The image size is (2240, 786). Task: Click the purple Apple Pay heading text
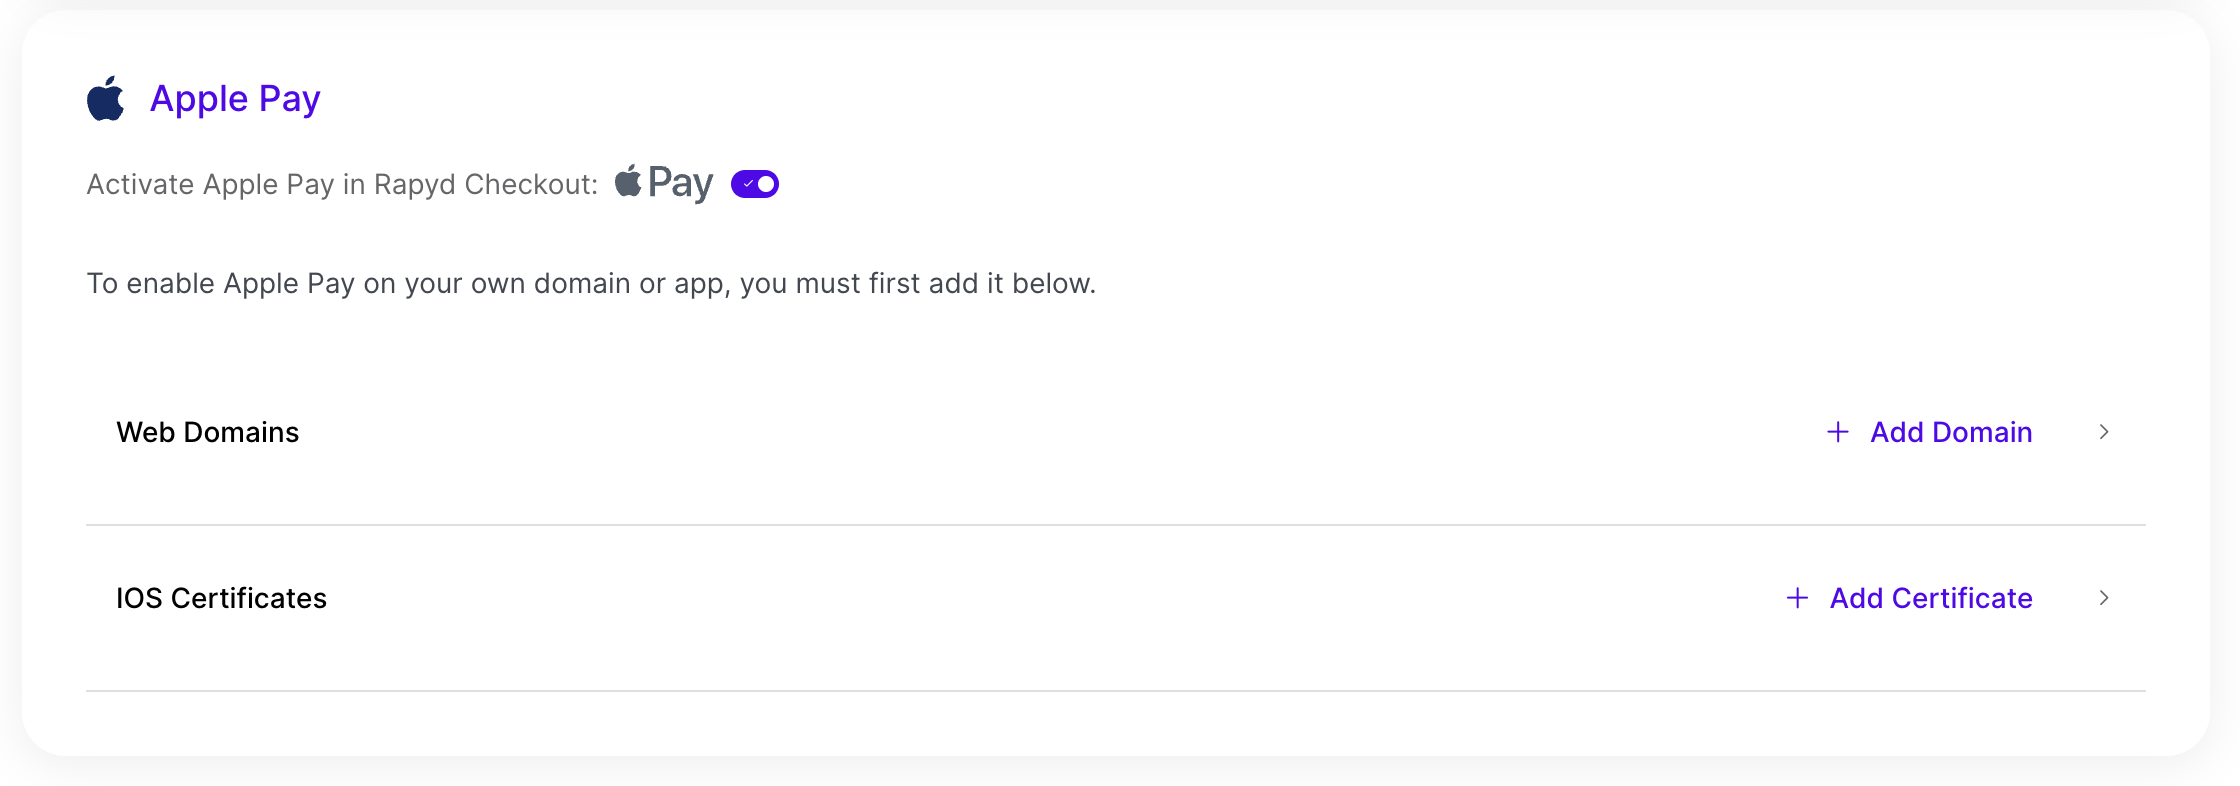pyautogui.click(x=235, y=99)
